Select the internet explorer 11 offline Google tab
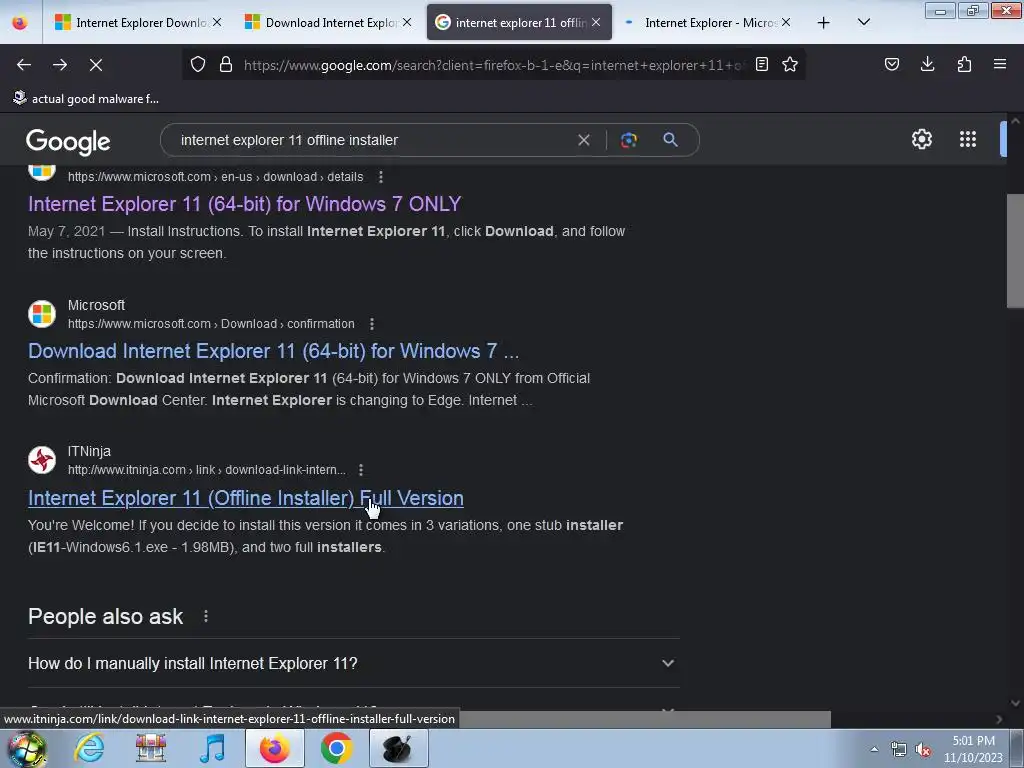This screenshot has width=1024, height=768. pos(519,22)
